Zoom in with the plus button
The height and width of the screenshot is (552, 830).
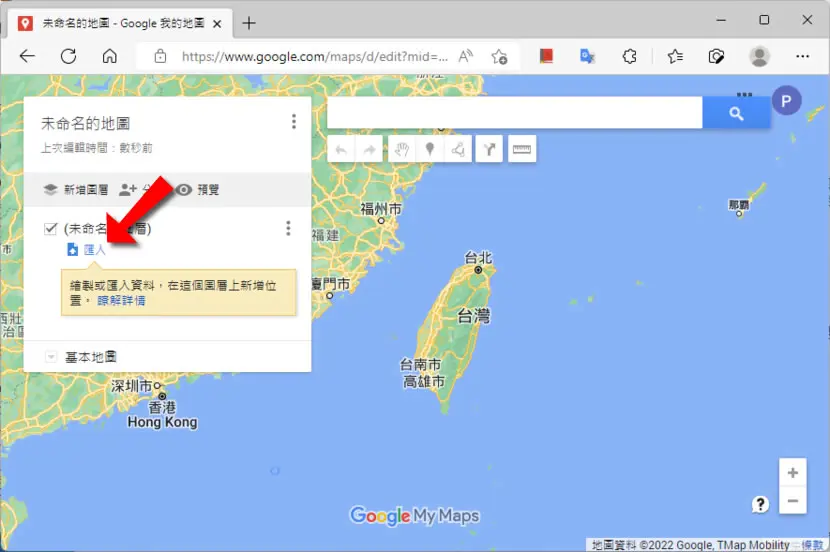click(x=792, y=473)
